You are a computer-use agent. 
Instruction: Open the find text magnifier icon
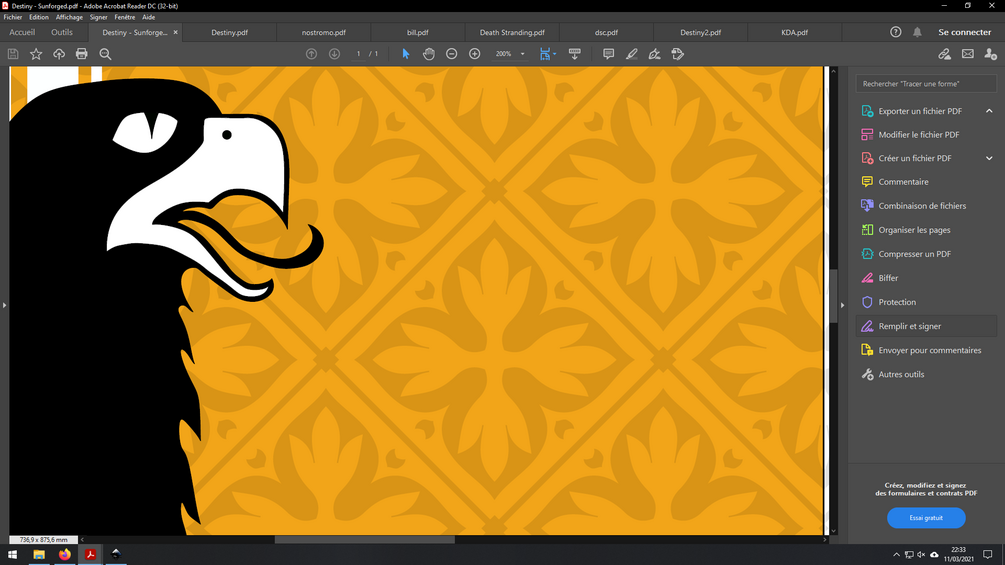pos(105,54)
